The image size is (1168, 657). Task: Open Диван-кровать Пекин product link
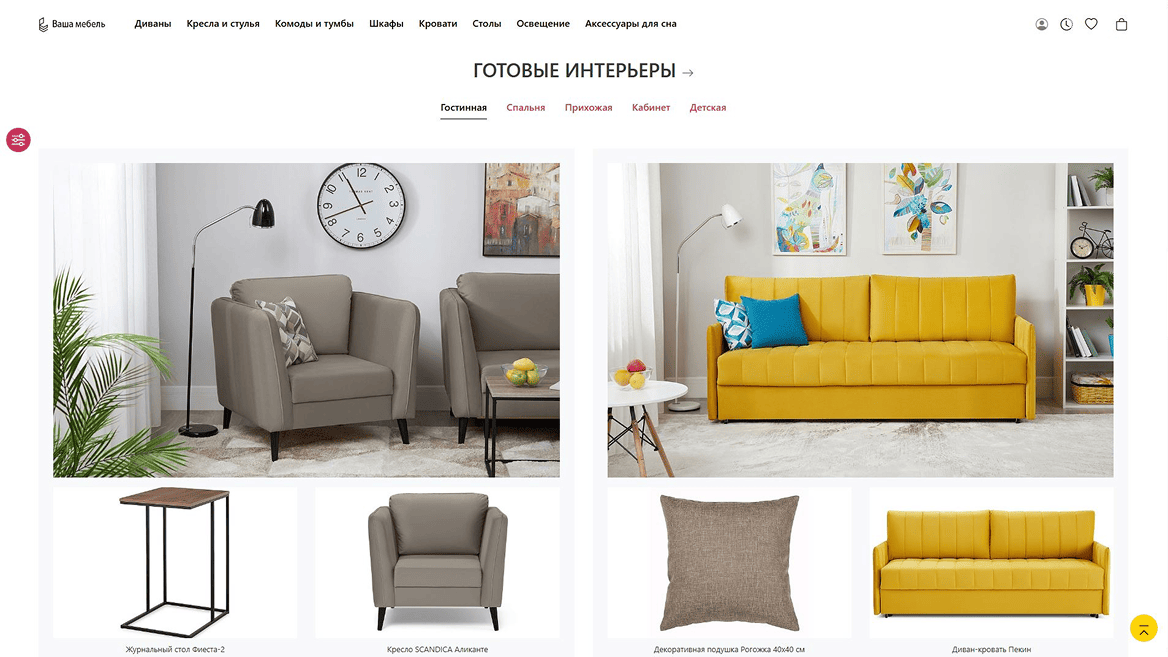[x=991, y=649]
